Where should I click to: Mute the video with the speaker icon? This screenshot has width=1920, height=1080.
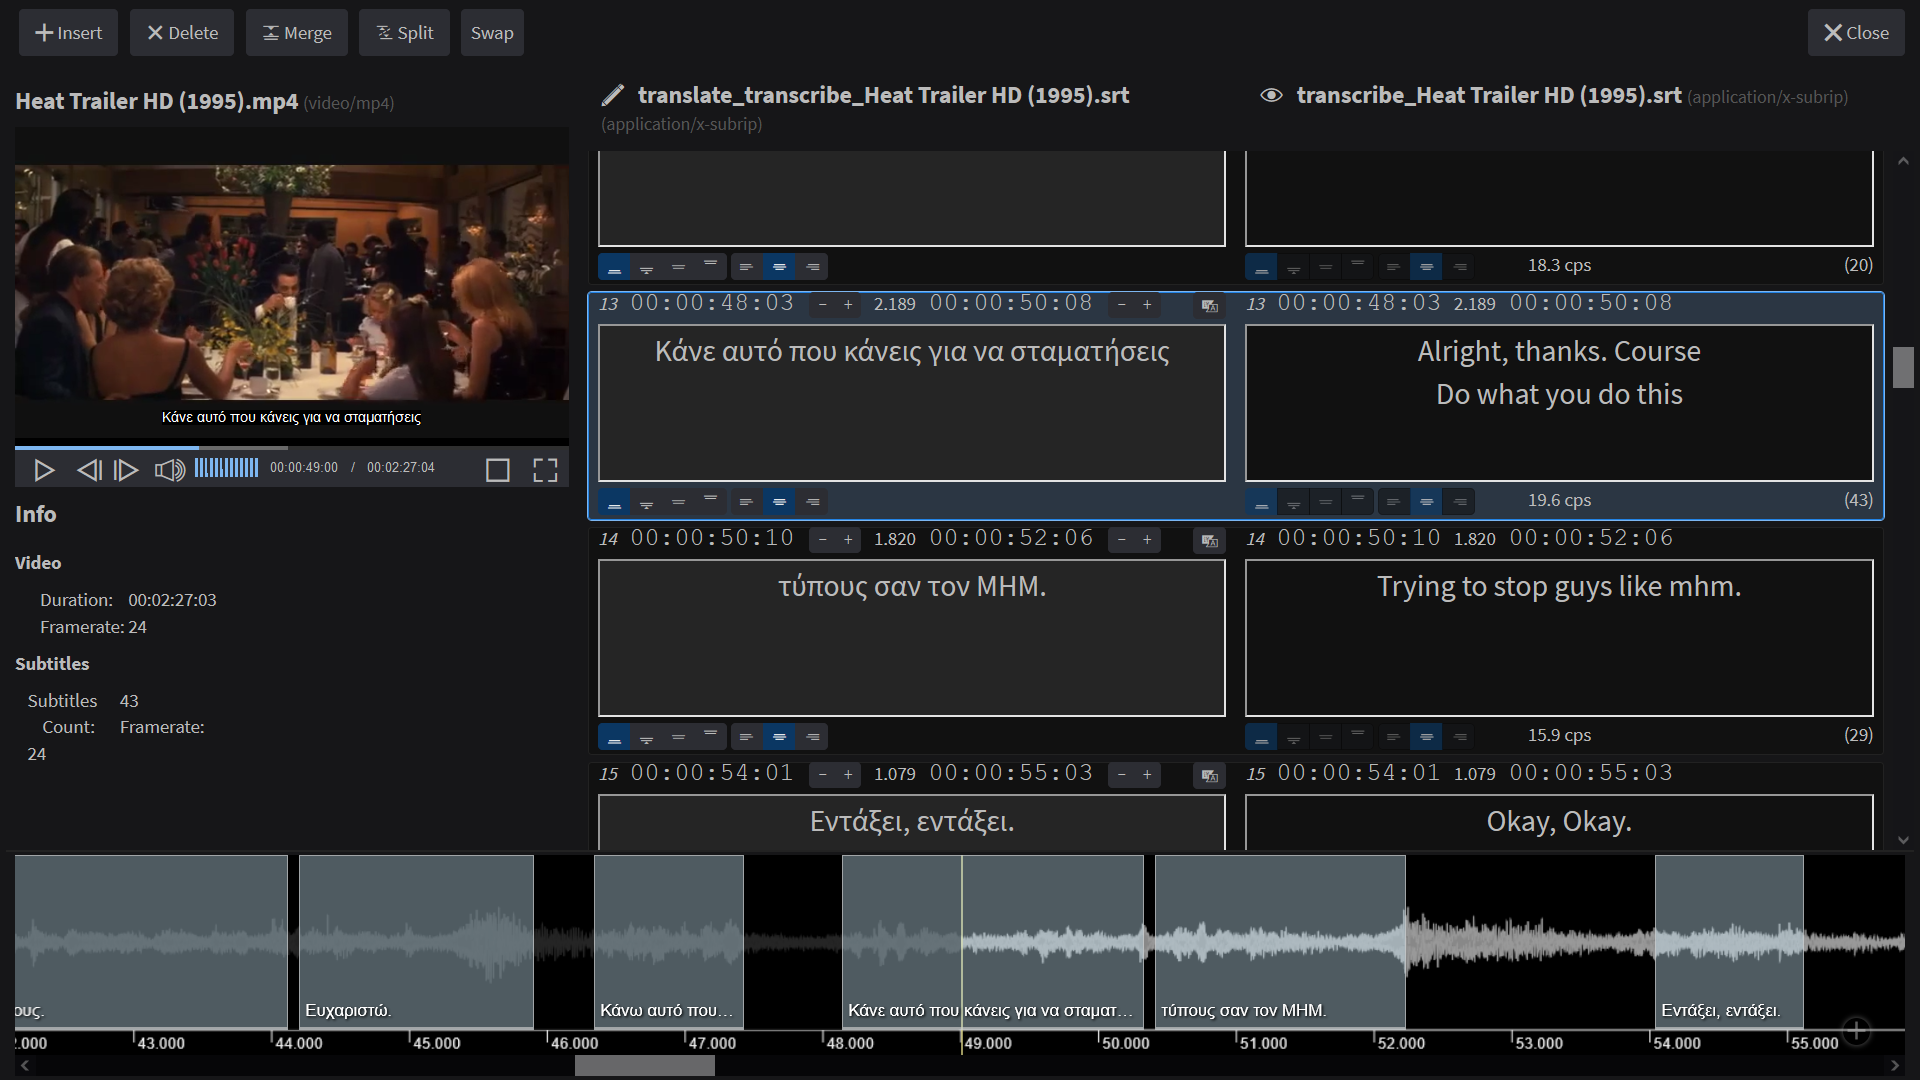point(169,470)
